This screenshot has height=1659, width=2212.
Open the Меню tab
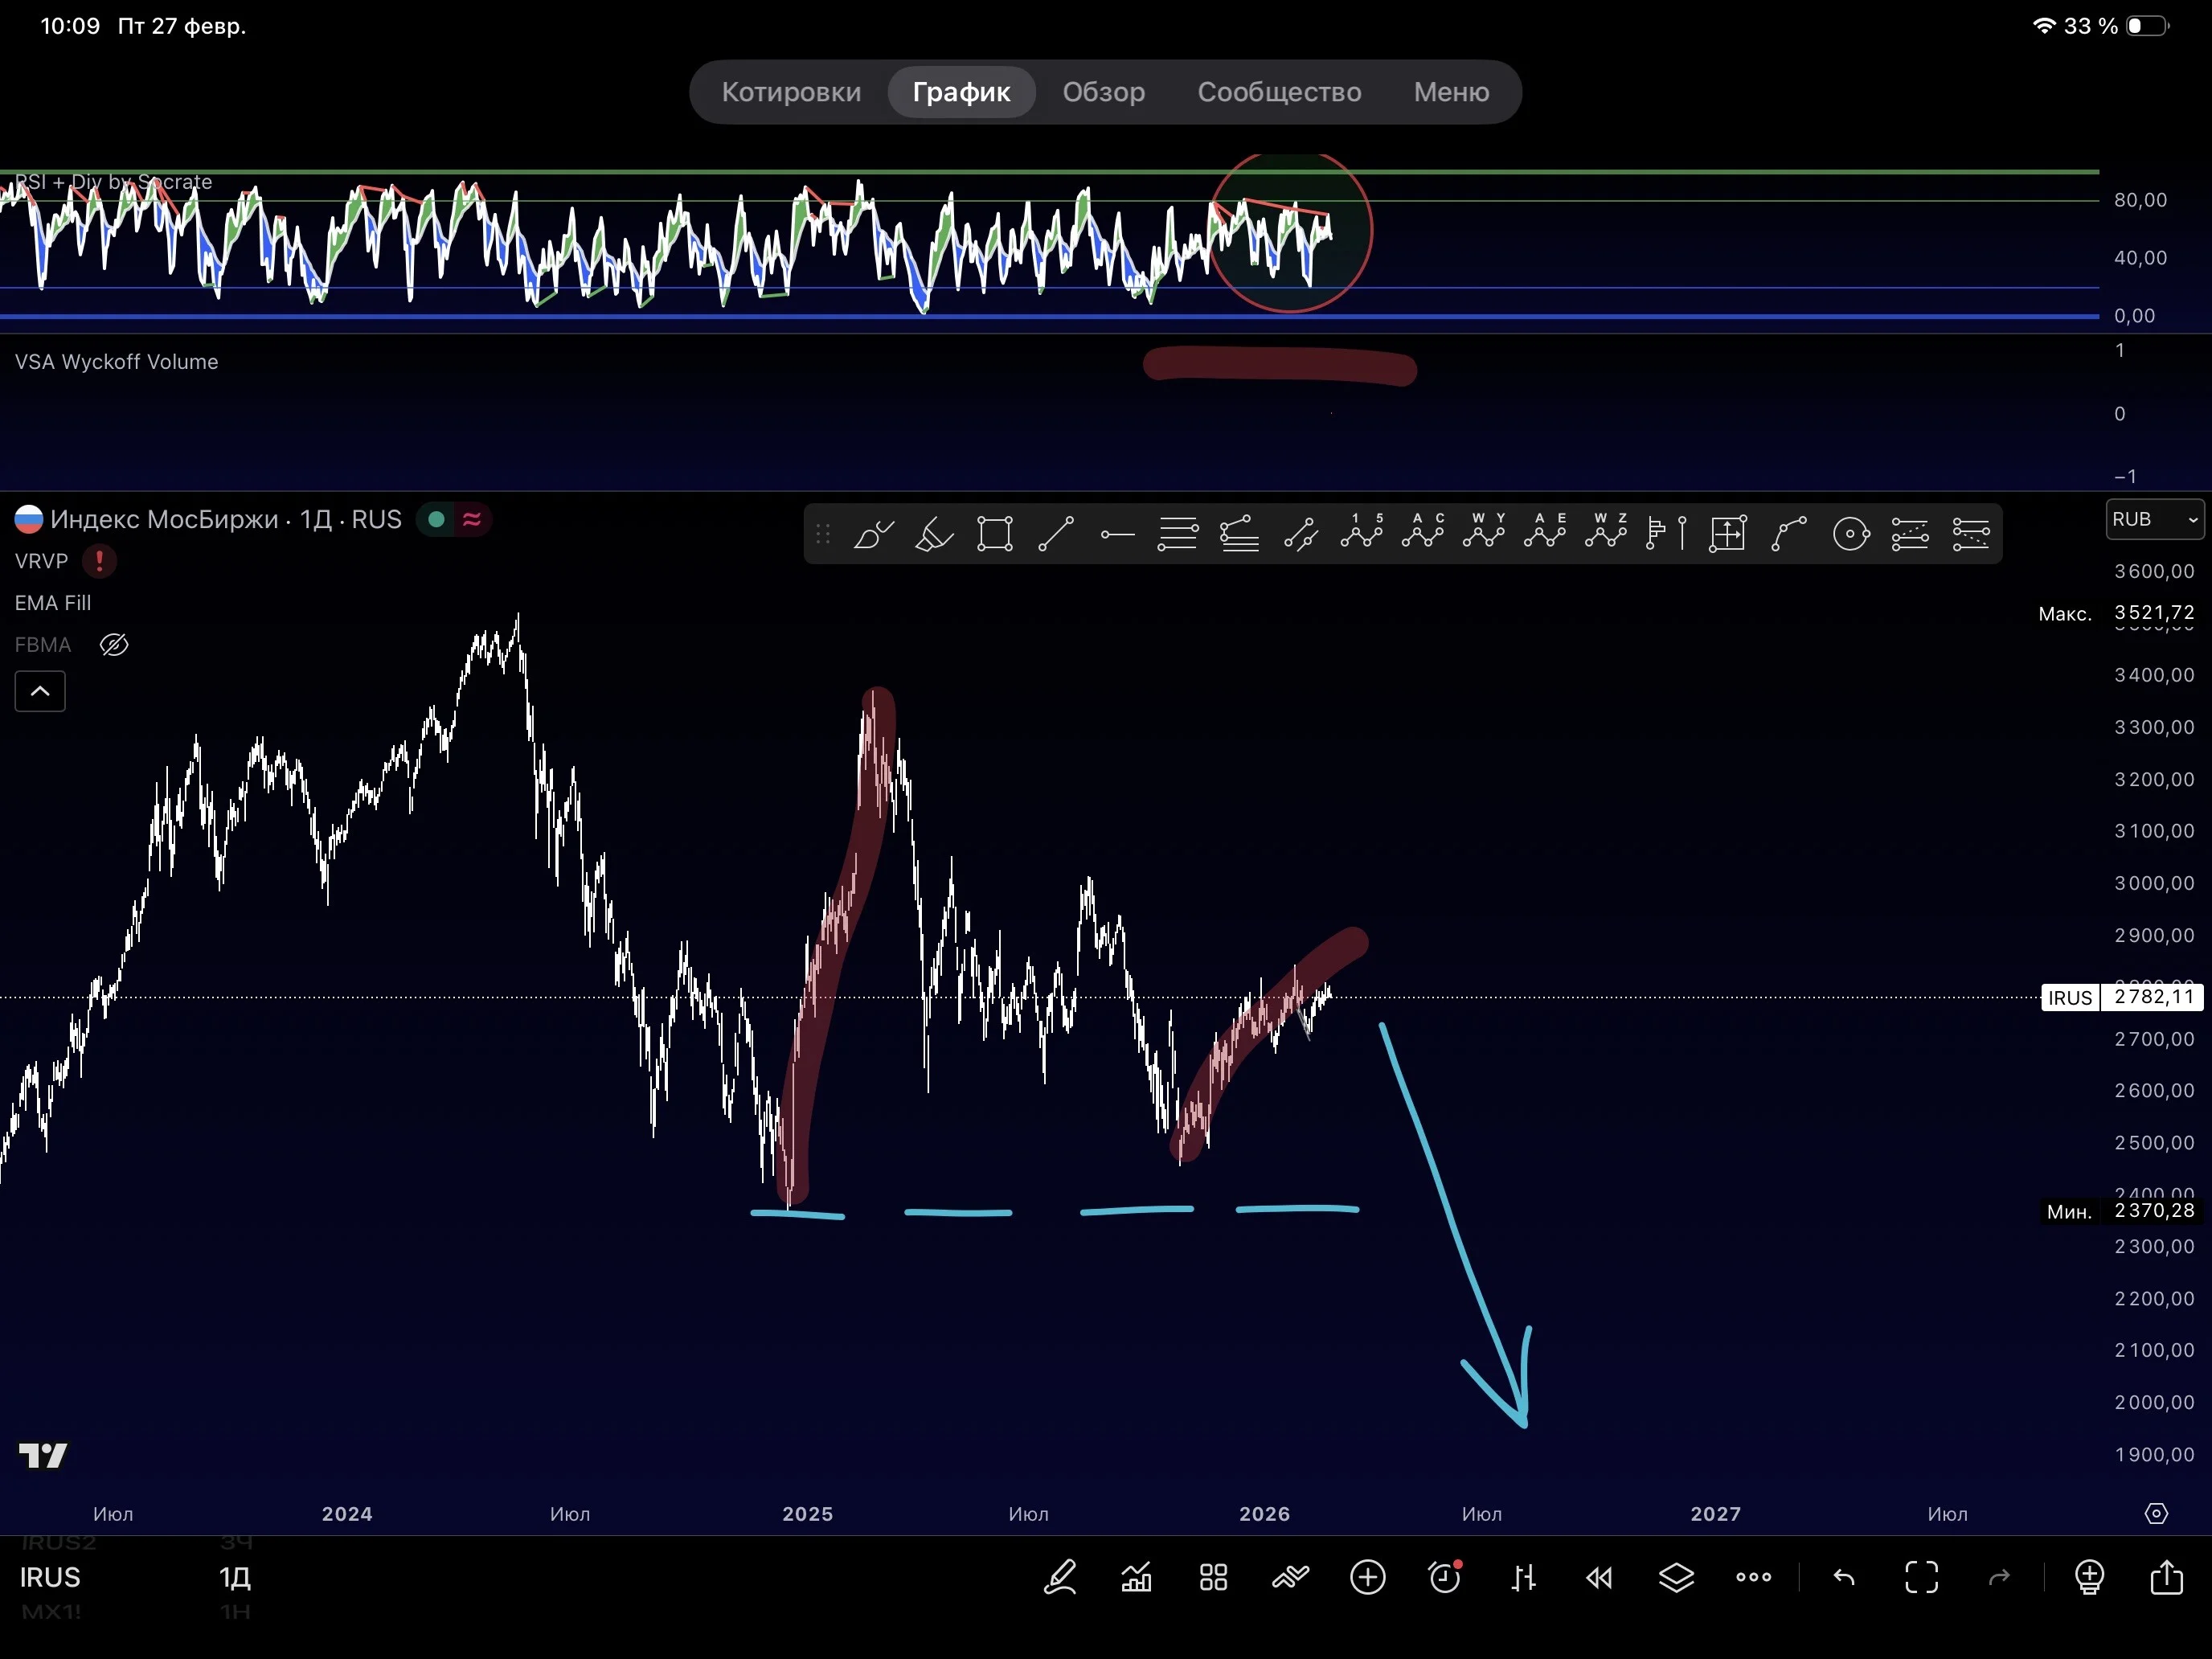pyautogui.click(x=1451, y=92)
